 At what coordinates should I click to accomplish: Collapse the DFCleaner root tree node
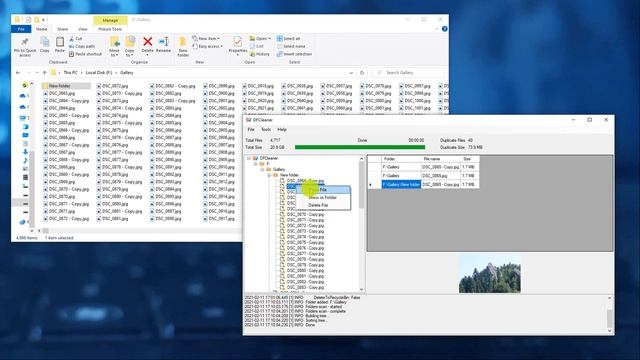pos(249,158)
